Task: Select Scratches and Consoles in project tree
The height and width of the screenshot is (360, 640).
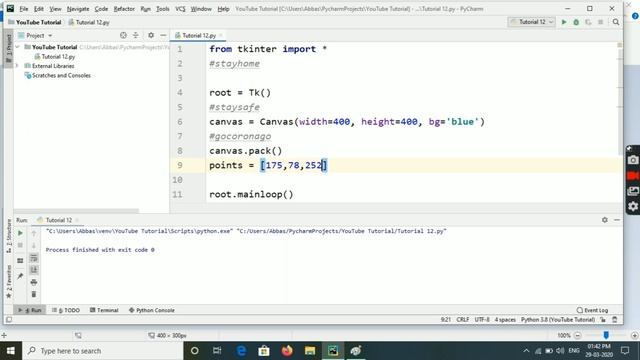Action: point(58,76)
